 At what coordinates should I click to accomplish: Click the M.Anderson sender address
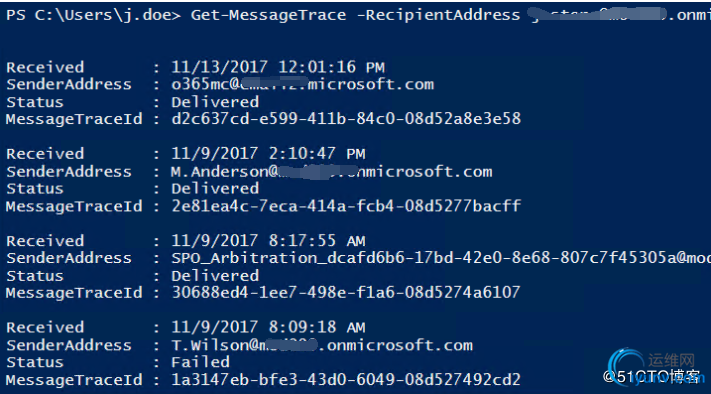[x=331, y=171]
